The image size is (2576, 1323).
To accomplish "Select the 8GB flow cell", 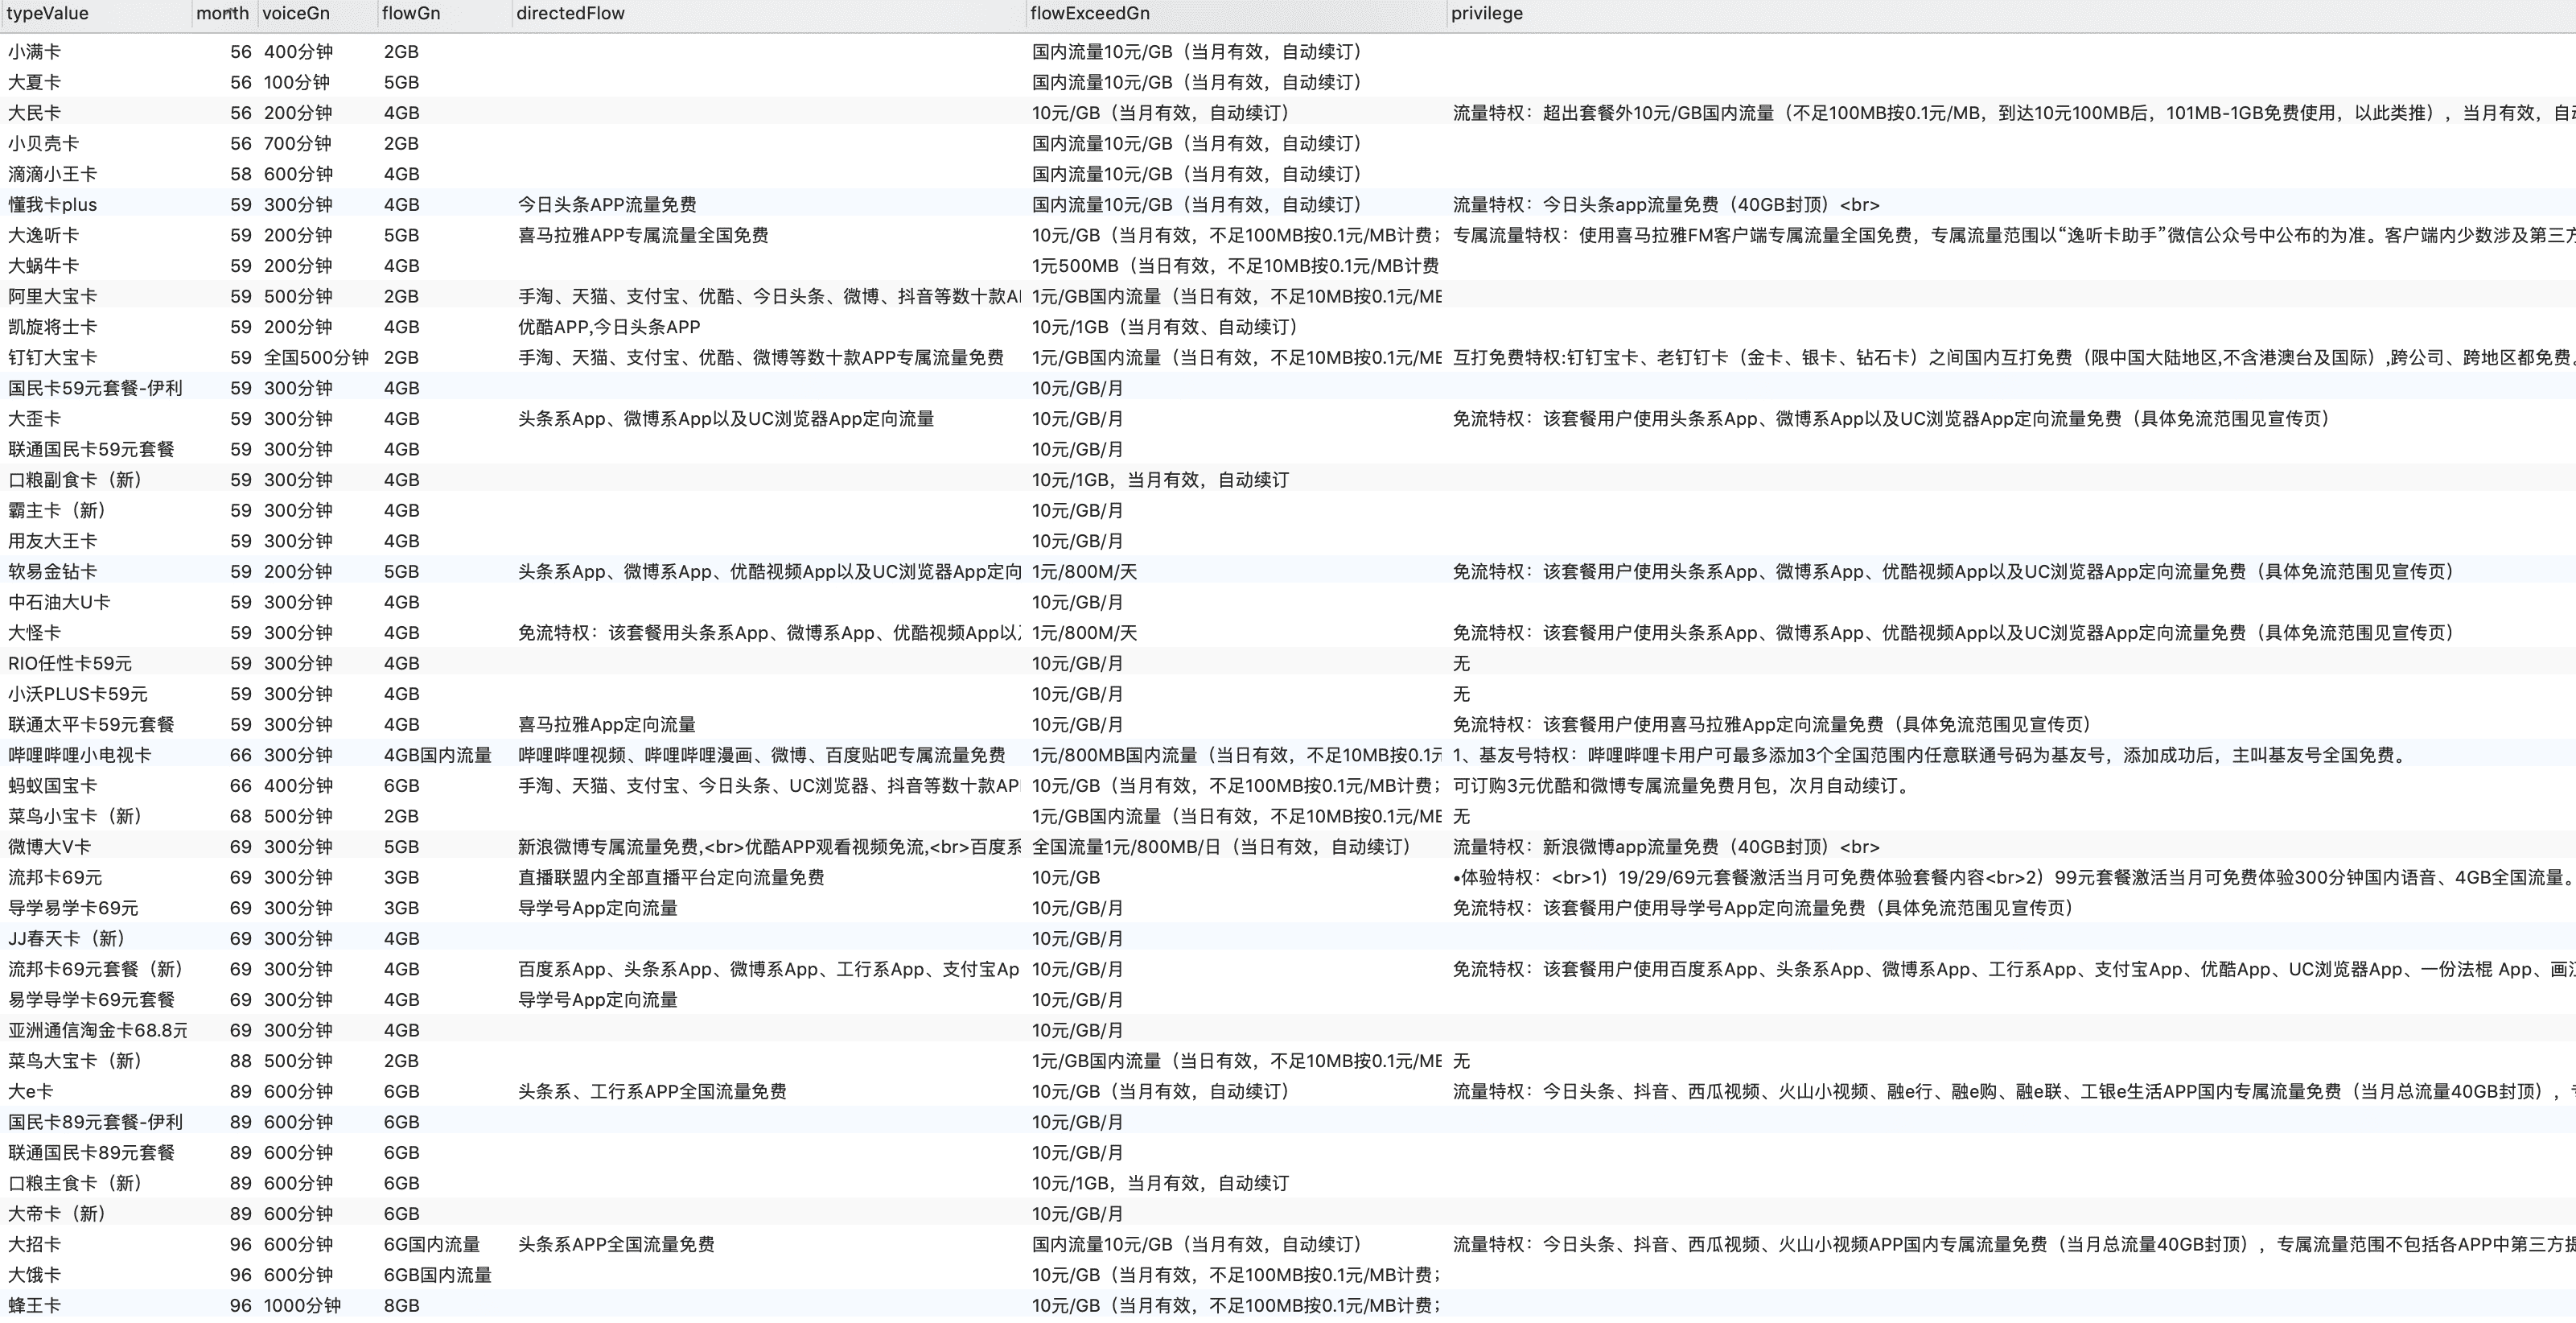I will (x=401, y=1306).
